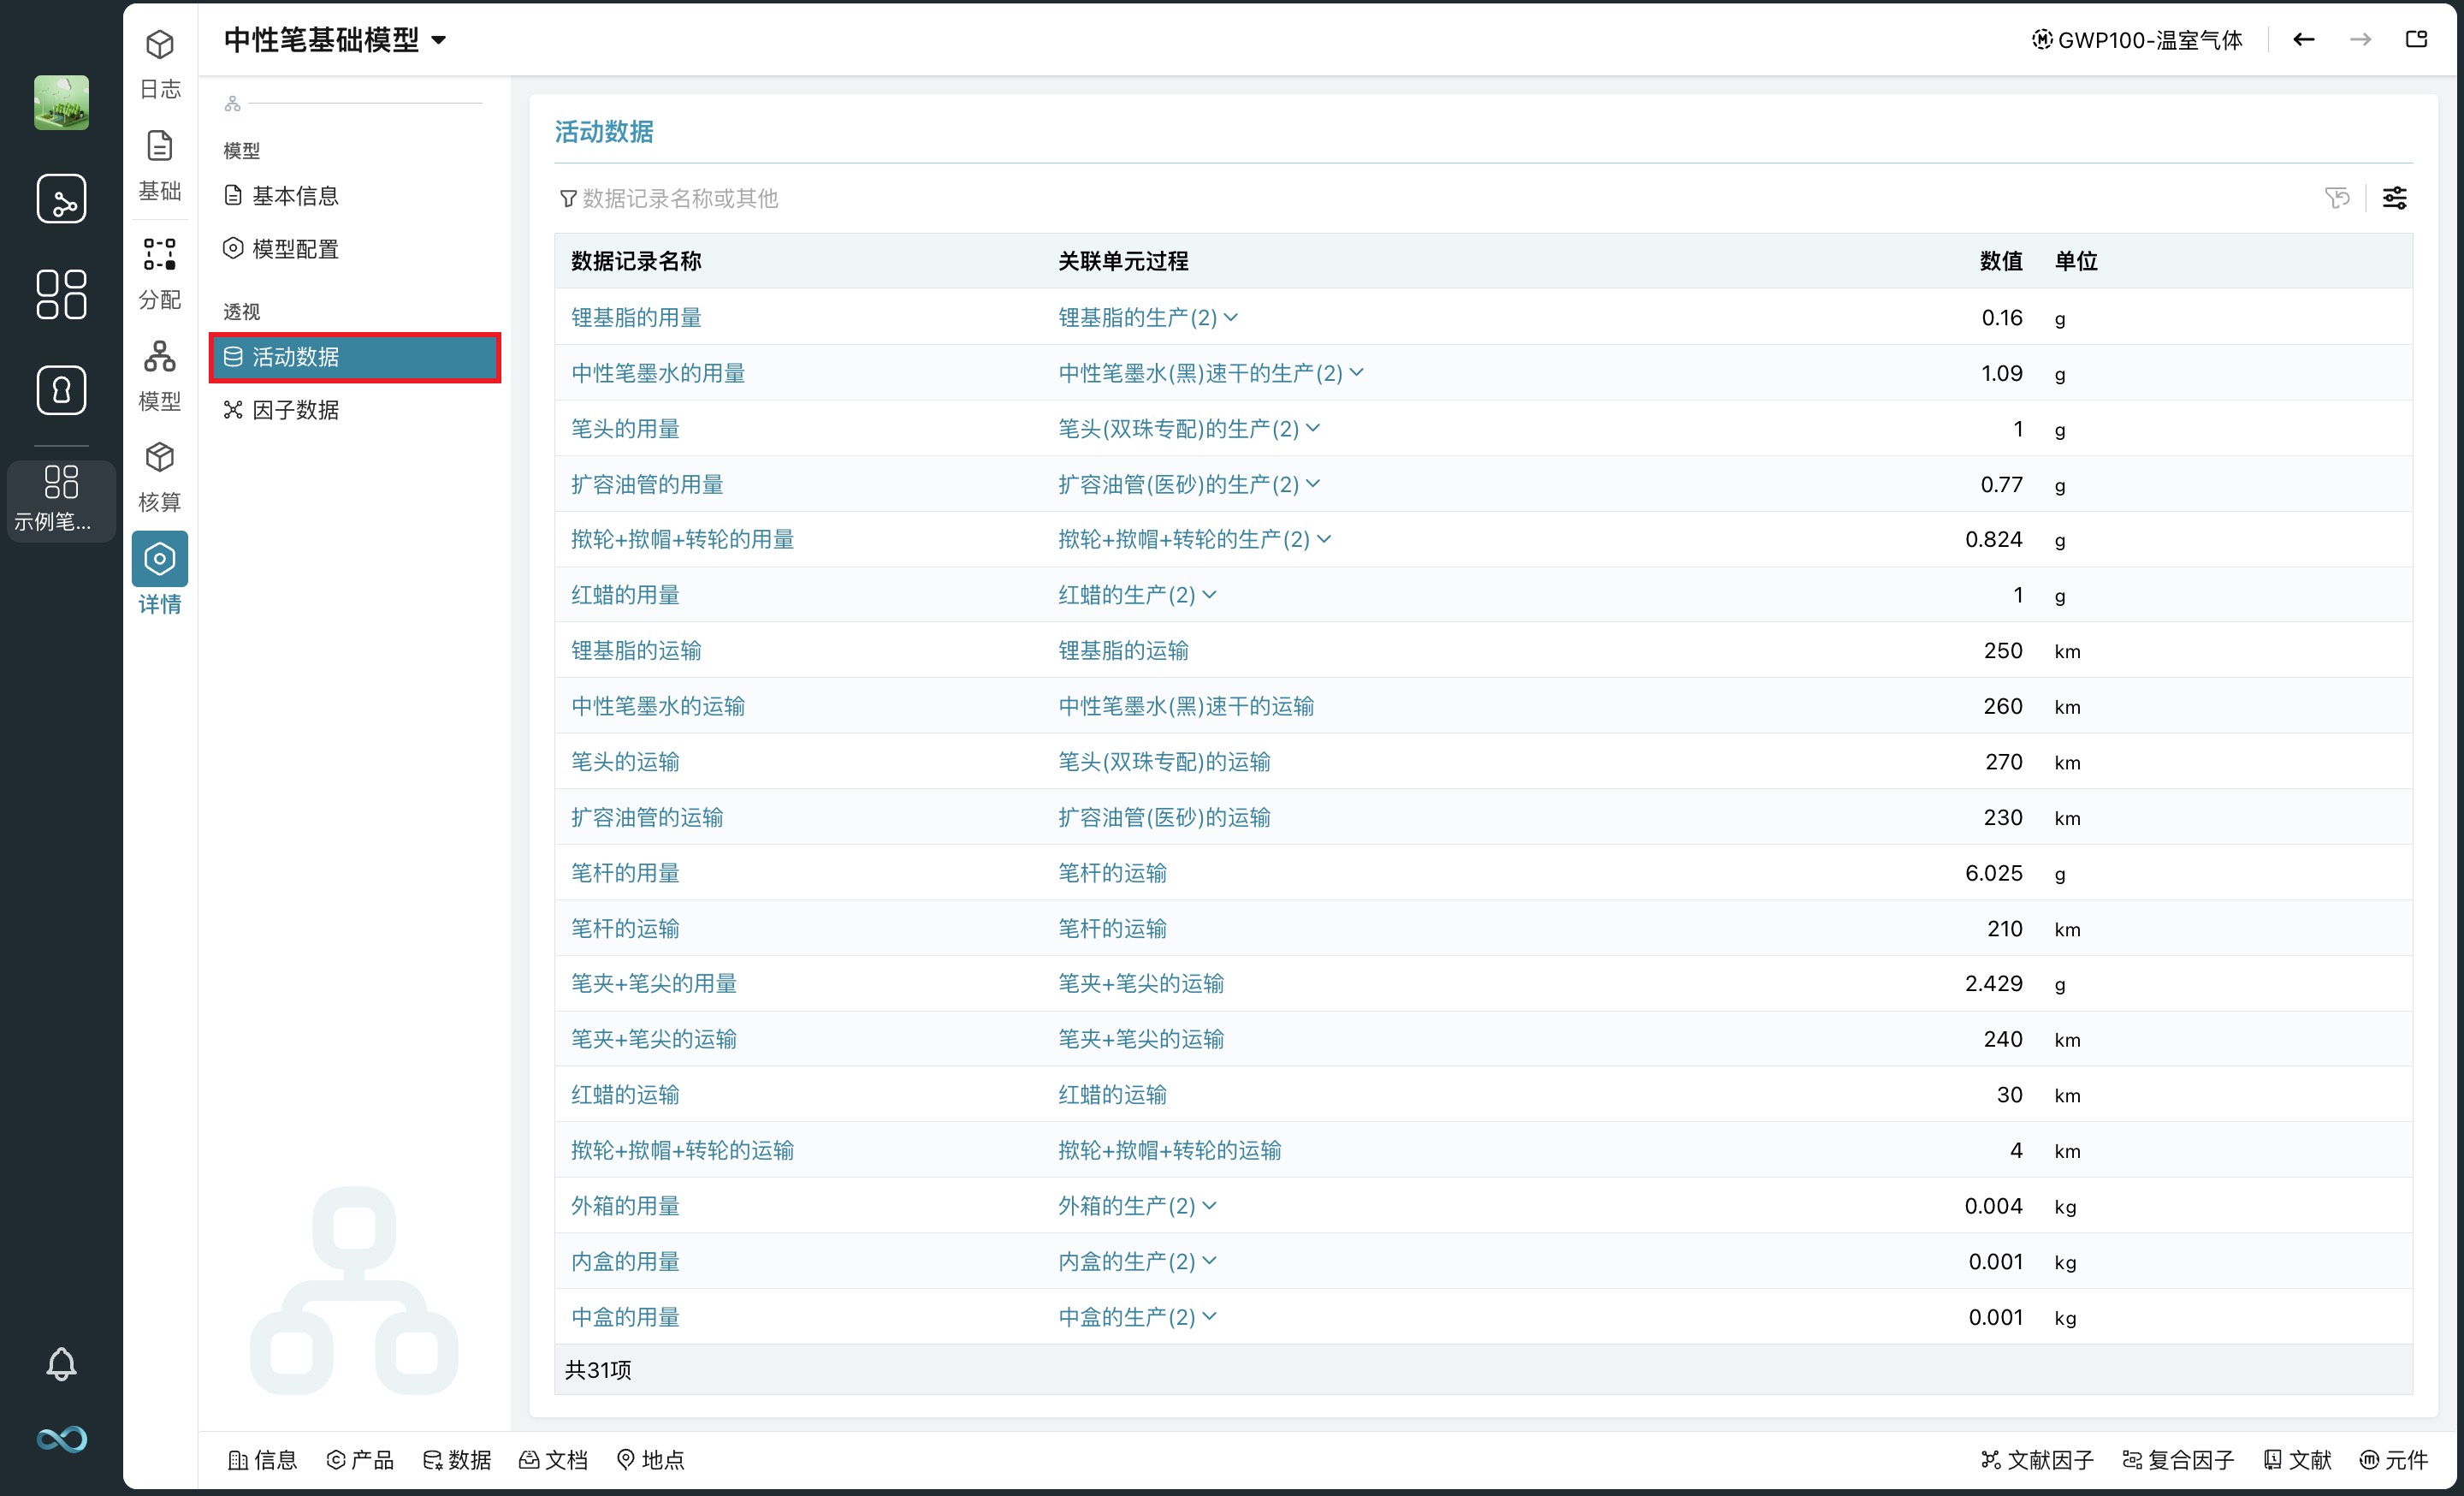Click the notification bell icon
The width and height of the screenshot is (2464, 1496).
click(61, 1363)
